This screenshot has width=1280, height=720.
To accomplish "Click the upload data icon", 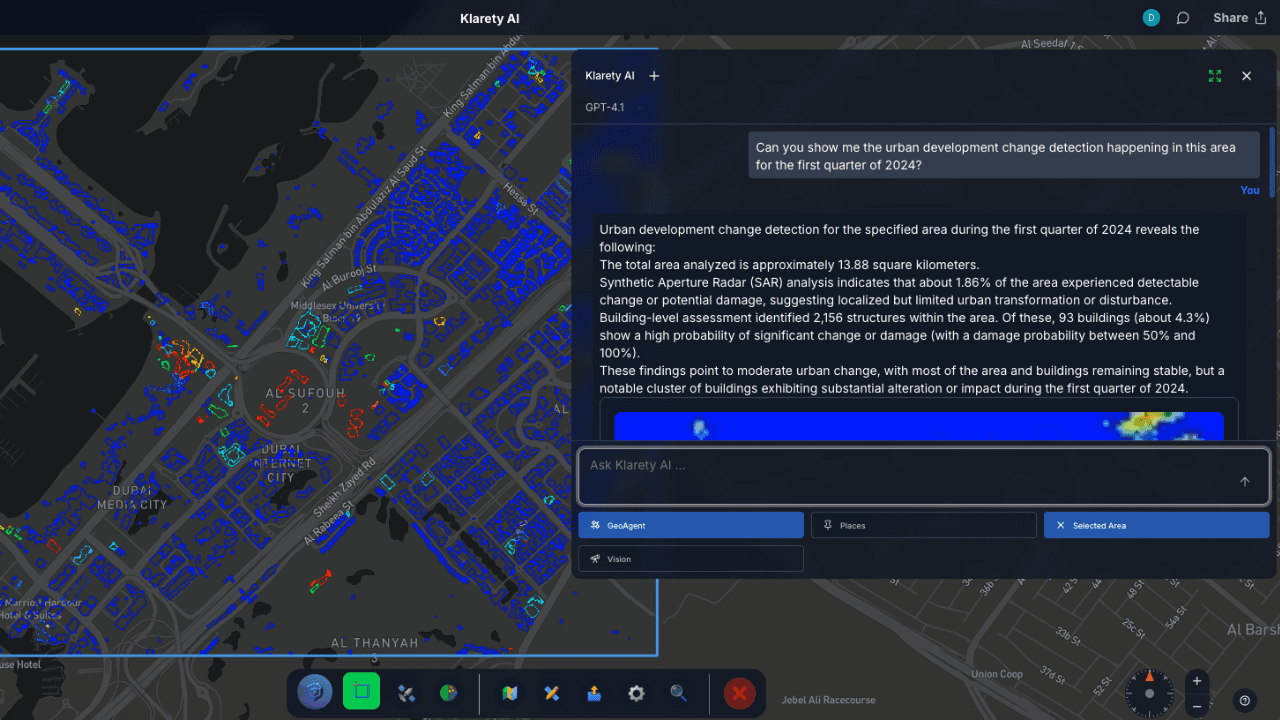I will pyautogui.click(x=594, y=693).
